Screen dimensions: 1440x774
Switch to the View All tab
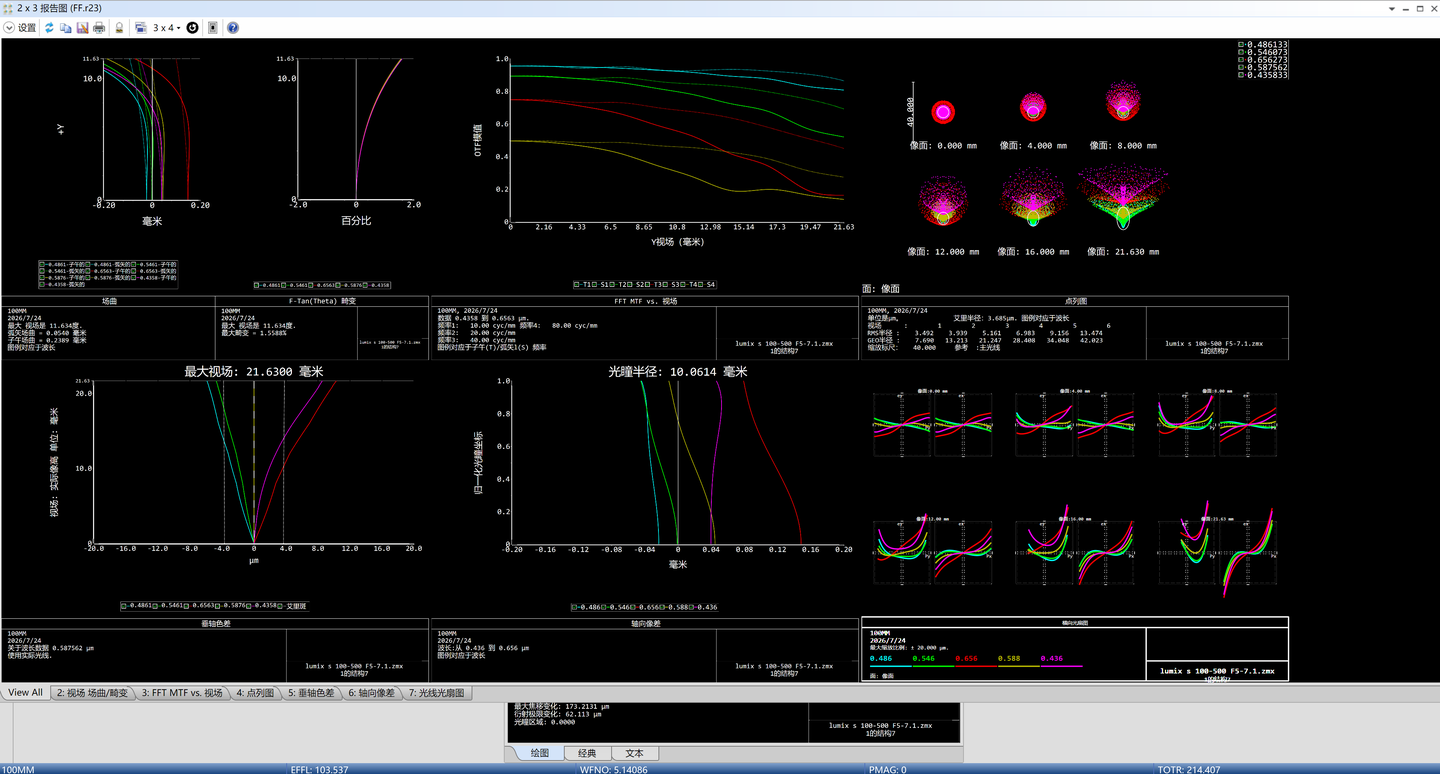(25, 692)
